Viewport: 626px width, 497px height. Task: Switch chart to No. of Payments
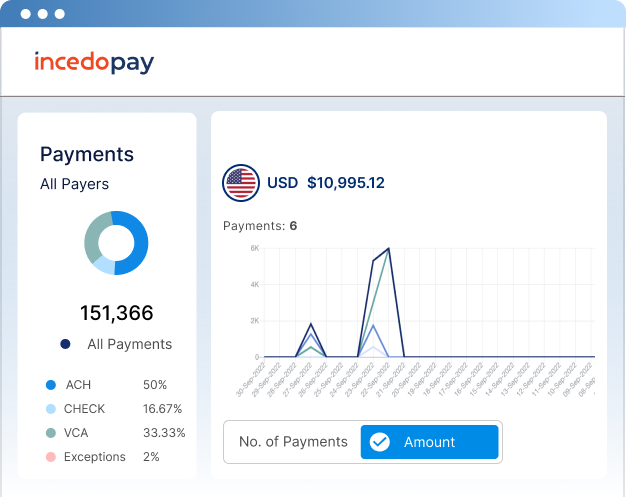(x=293, y=442)
